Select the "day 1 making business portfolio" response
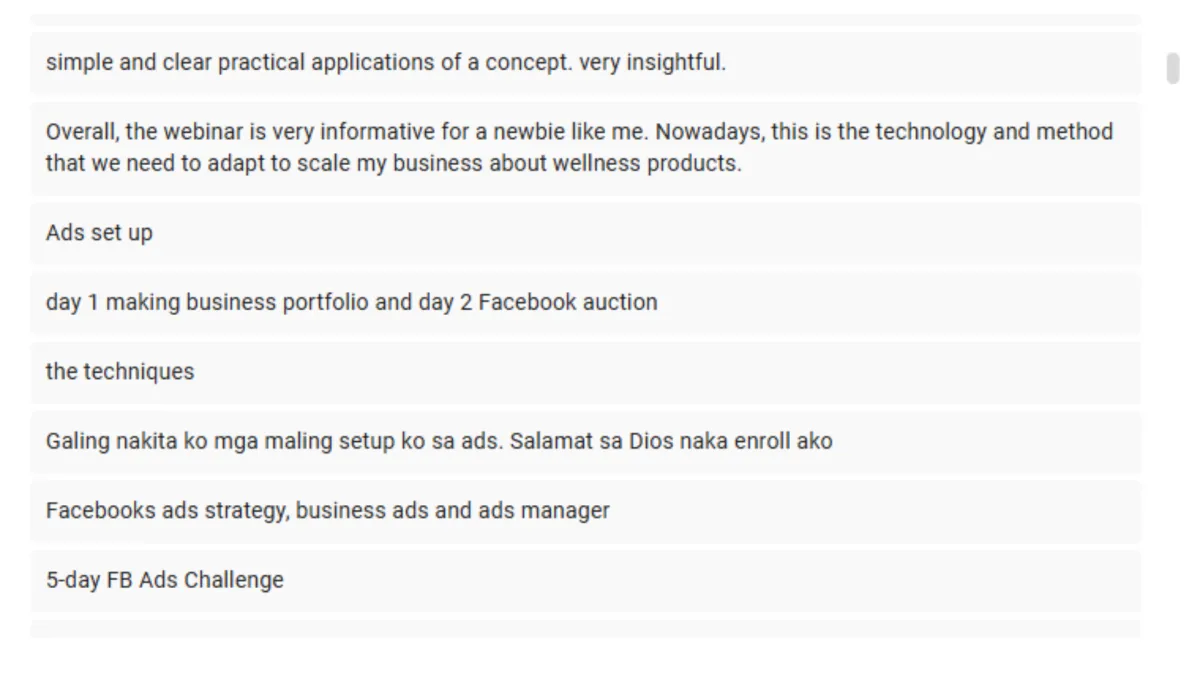 tap(585, 303)
